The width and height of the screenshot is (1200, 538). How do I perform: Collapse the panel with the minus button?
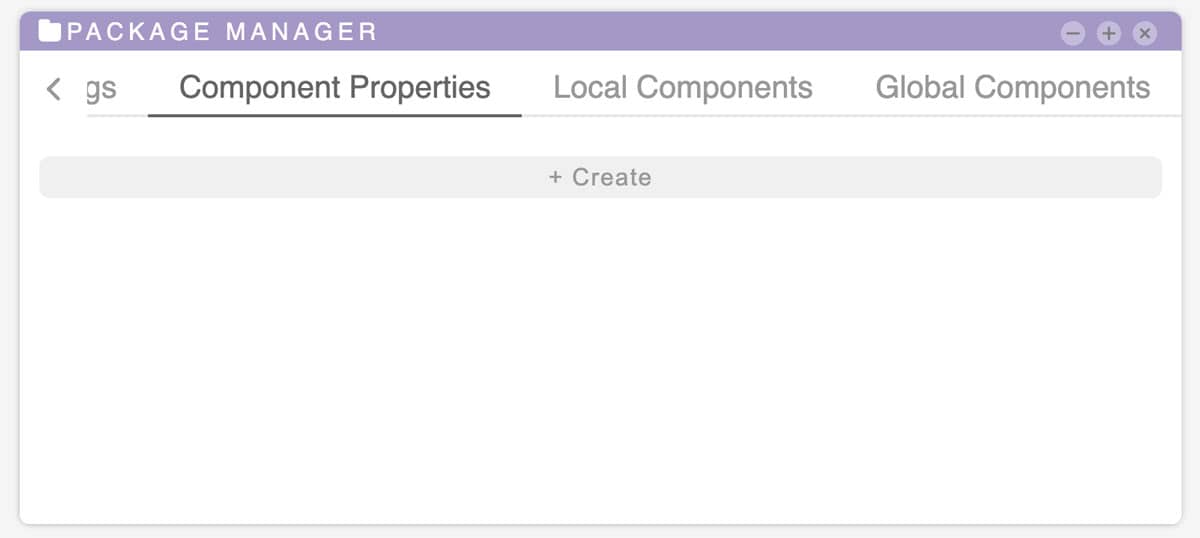pos(1073,33)
